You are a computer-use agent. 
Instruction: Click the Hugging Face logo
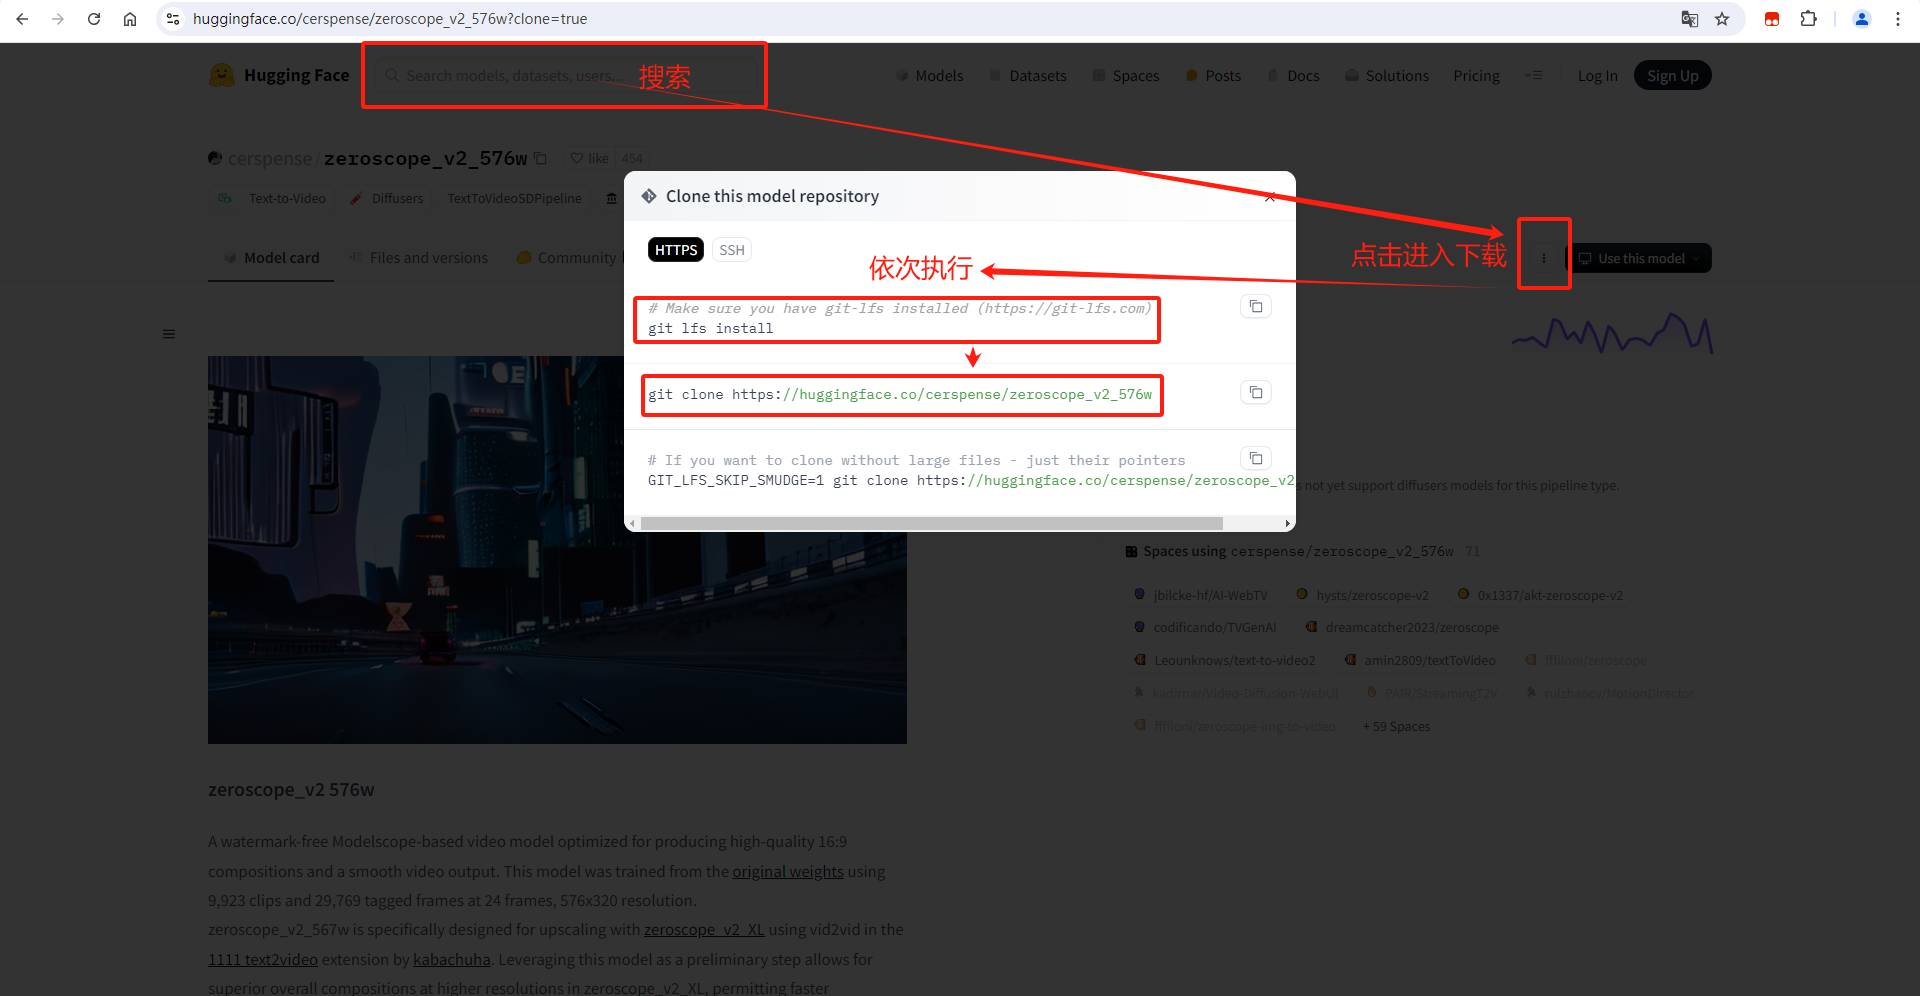[x=279, y=75]
